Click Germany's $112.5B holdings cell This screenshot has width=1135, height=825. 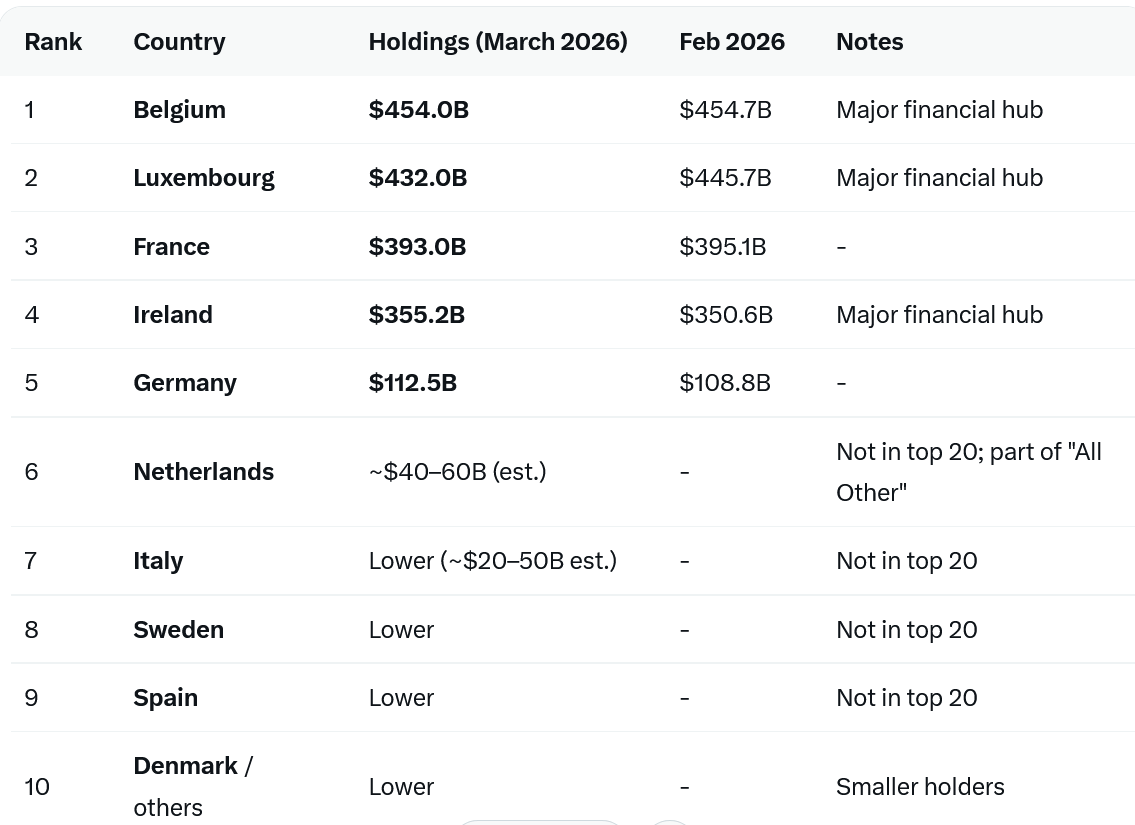pyautogui.click(x=413, y=383)
